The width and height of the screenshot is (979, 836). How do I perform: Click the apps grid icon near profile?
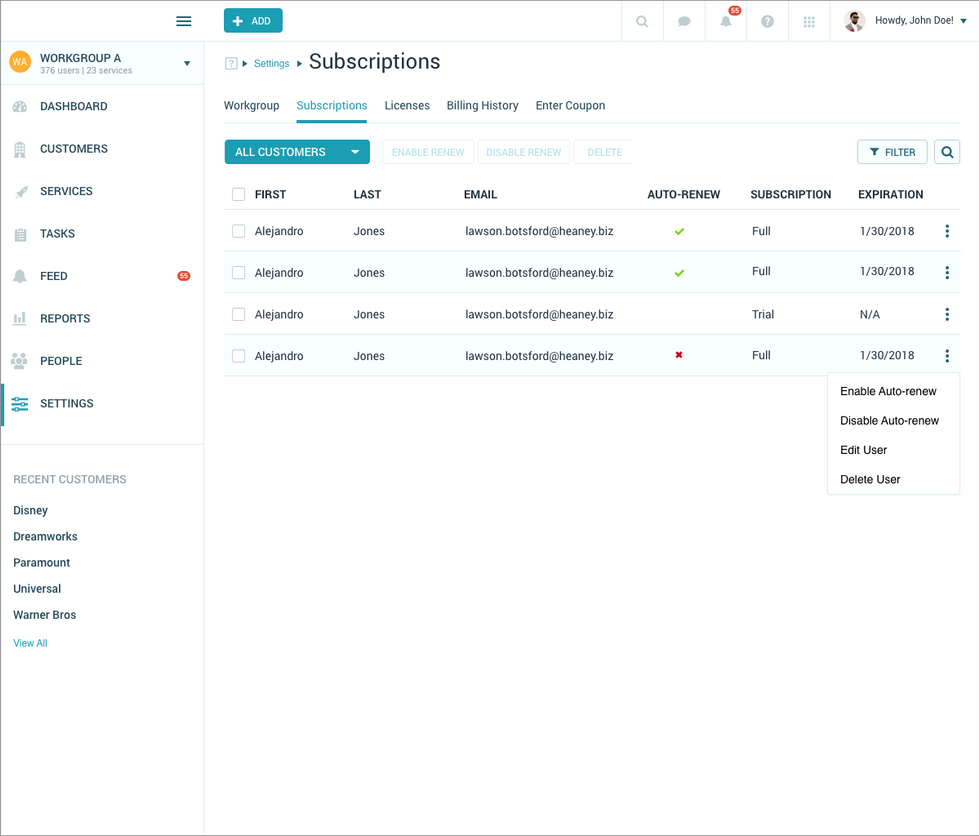[x=809, y=21]
